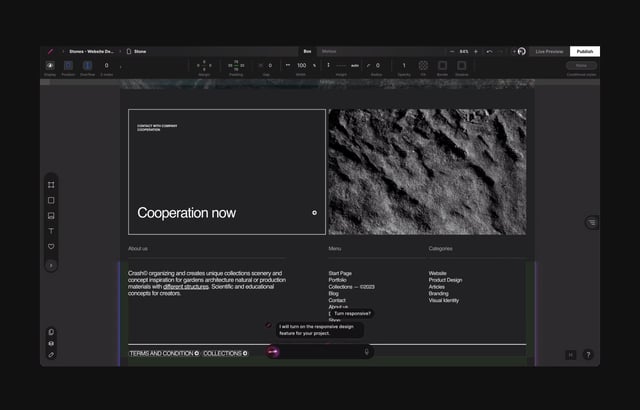Open the favorites heart tool
The width and height of the screenshot is (640, 410).
click(x=51, y=246)
